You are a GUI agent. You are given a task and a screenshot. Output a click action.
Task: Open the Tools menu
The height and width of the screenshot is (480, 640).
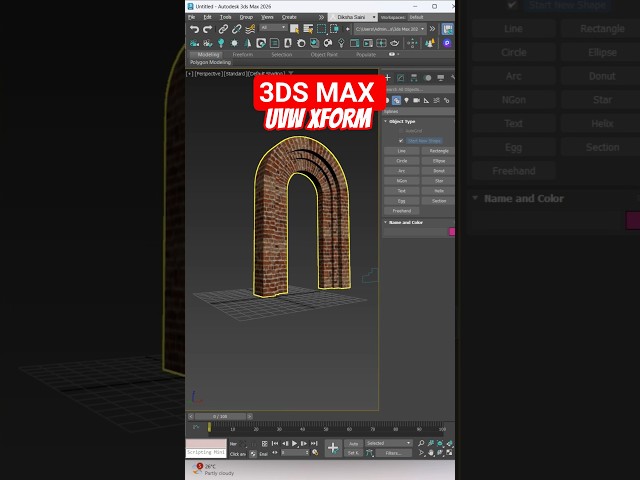click(225, 17)
